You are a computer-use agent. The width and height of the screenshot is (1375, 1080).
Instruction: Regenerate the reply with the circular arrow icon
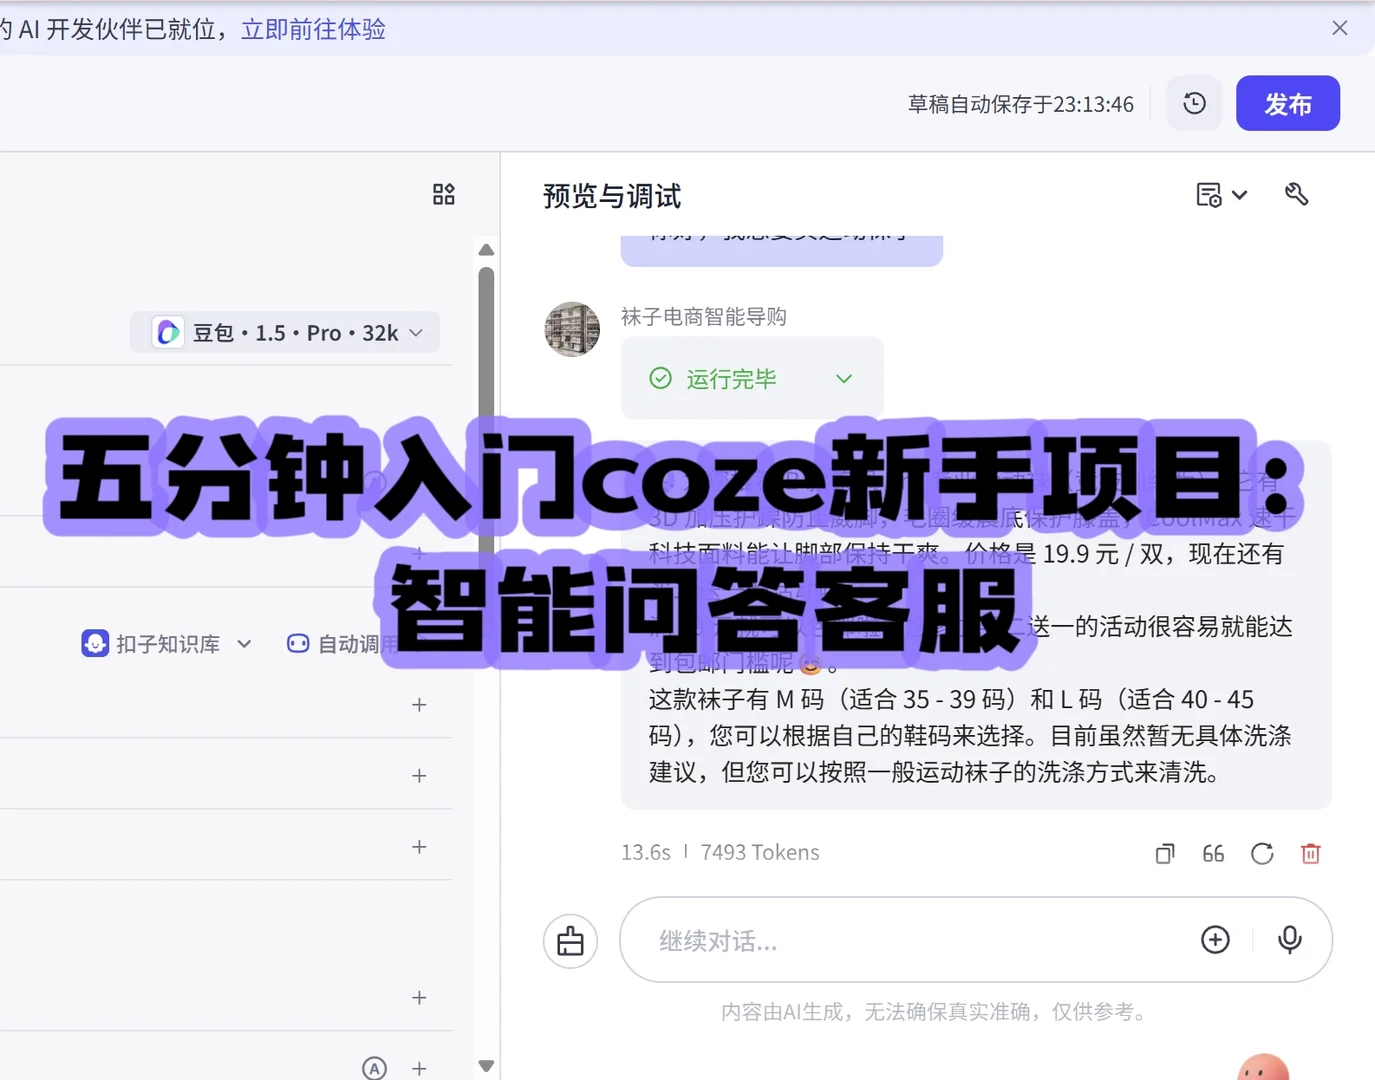point(1262,853)
